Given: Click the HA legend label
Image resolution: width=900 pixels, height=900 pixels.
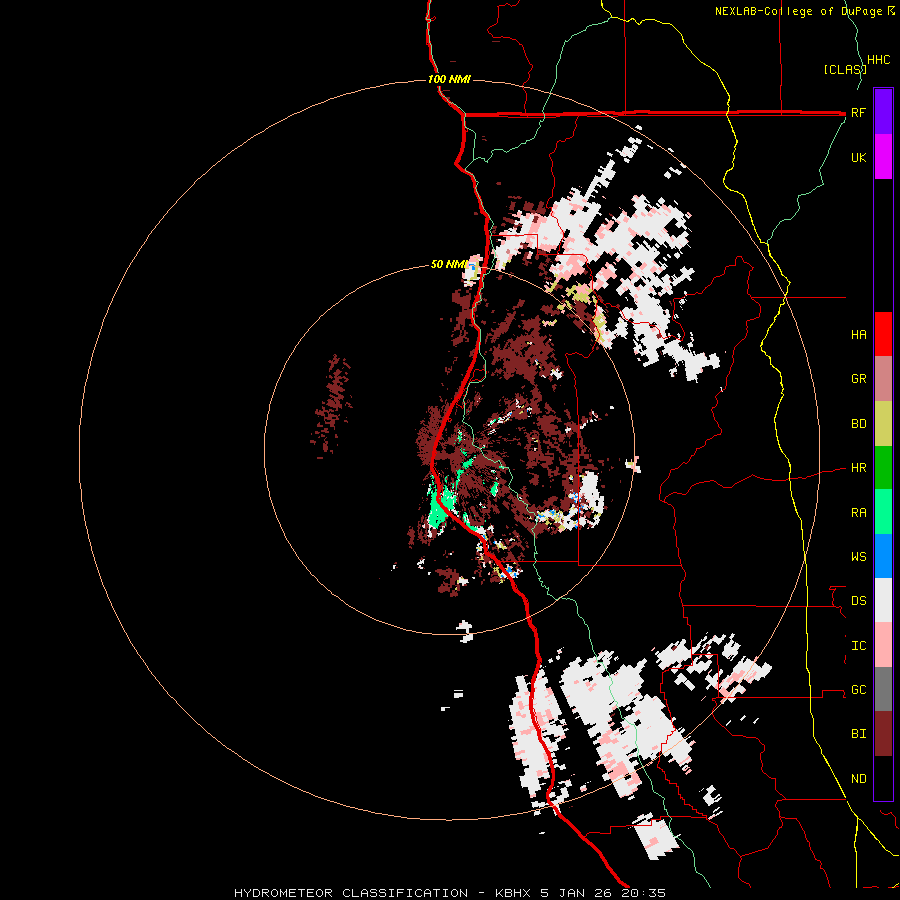Looking at the screenshot, I should coord(858,335).
